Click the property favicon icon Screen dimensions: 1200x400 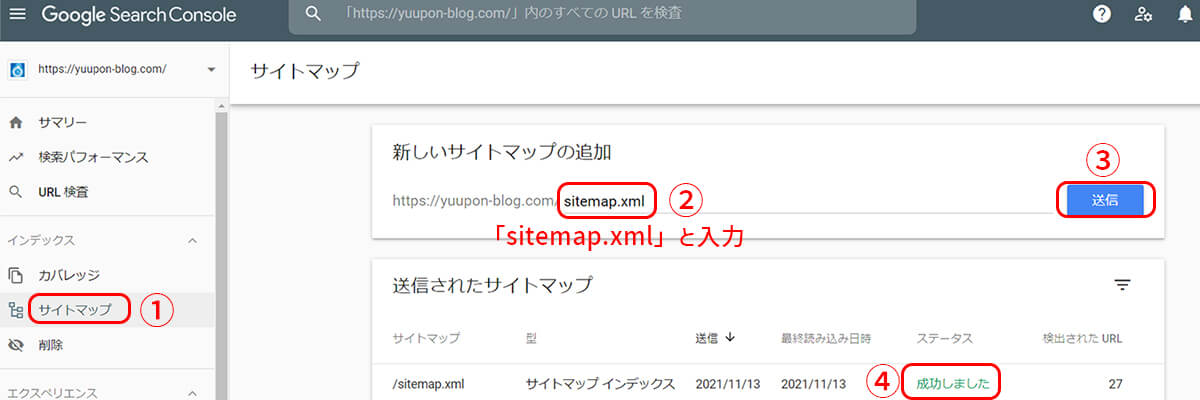(x=17, y=69)
